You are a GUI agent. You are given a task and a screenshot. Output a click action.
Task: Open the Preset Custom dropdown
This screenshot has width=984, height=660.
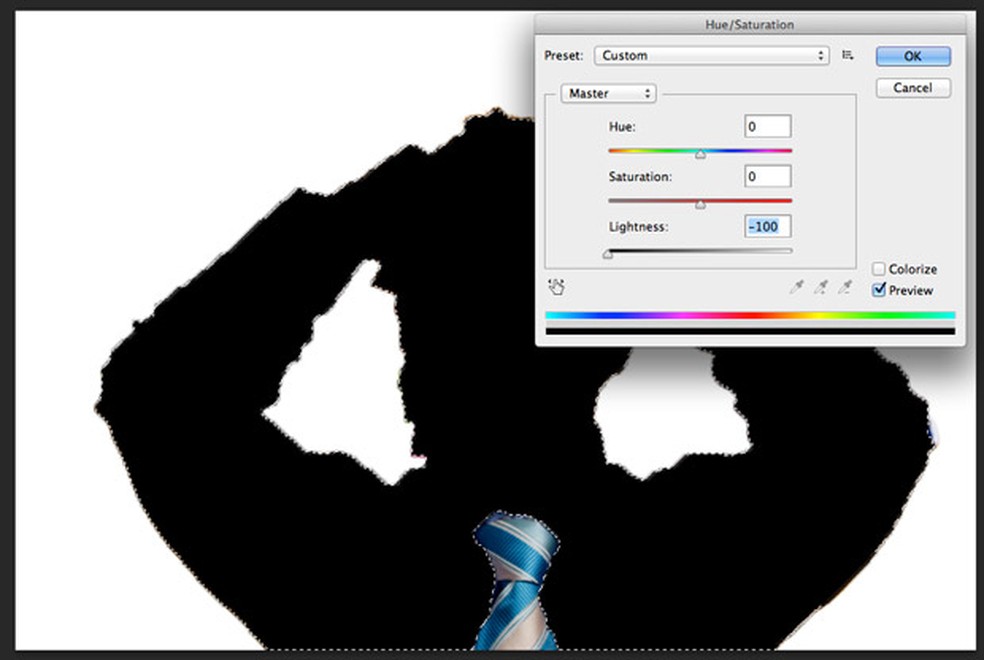tap(712, 56)
